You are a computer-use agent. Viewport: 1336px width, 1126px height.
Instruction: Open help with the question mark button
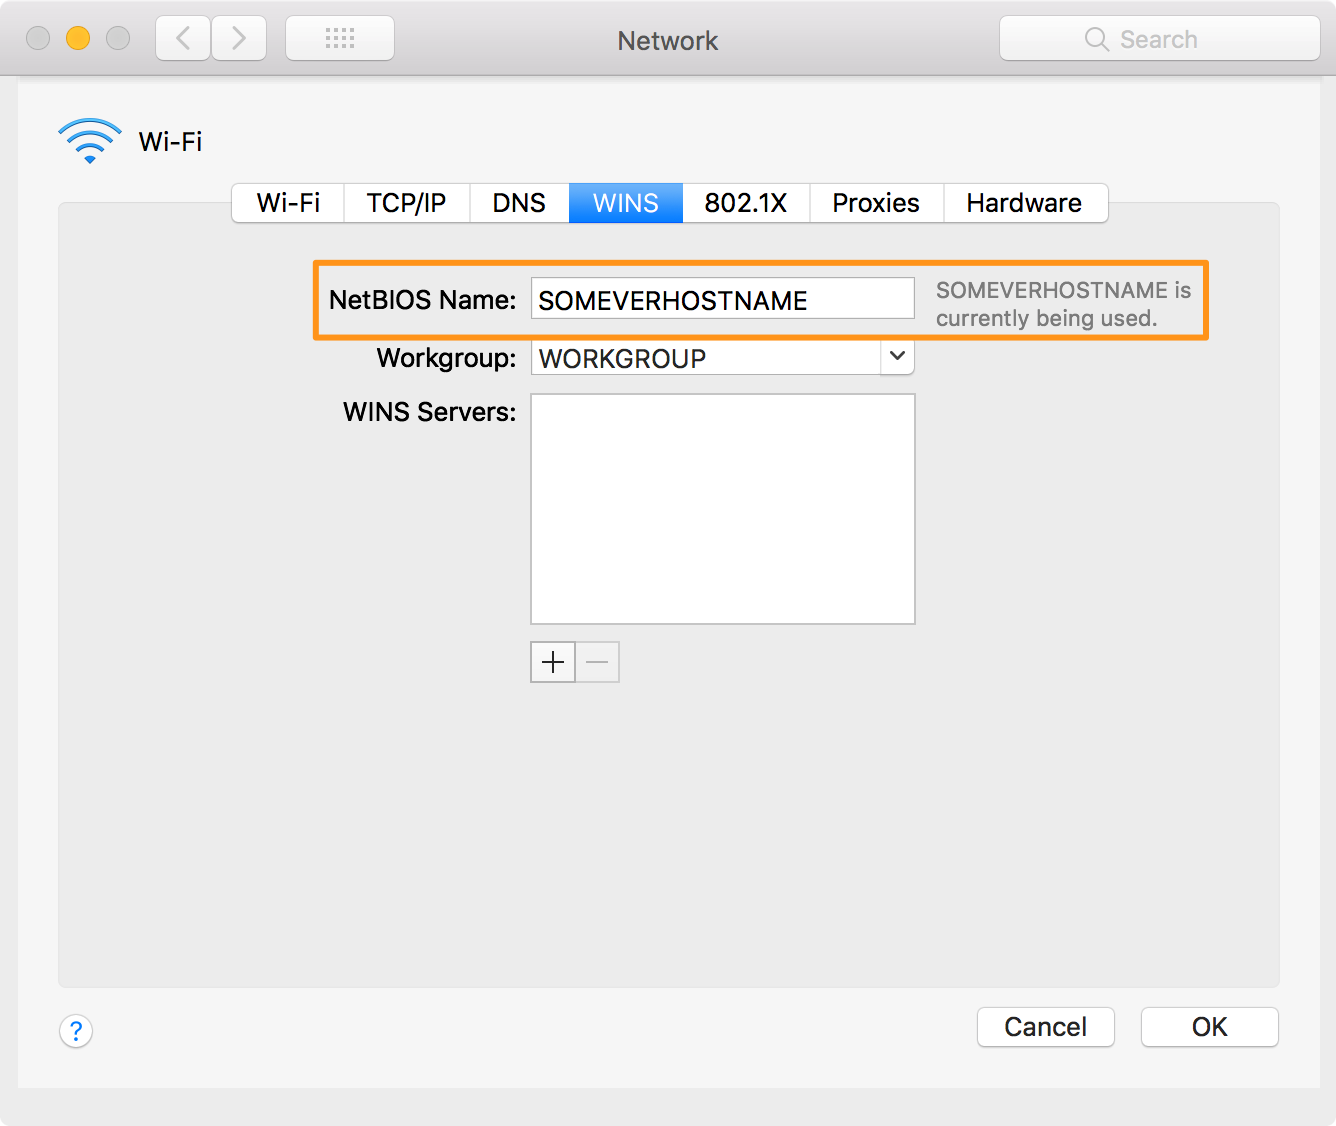tap(76, 1030)
